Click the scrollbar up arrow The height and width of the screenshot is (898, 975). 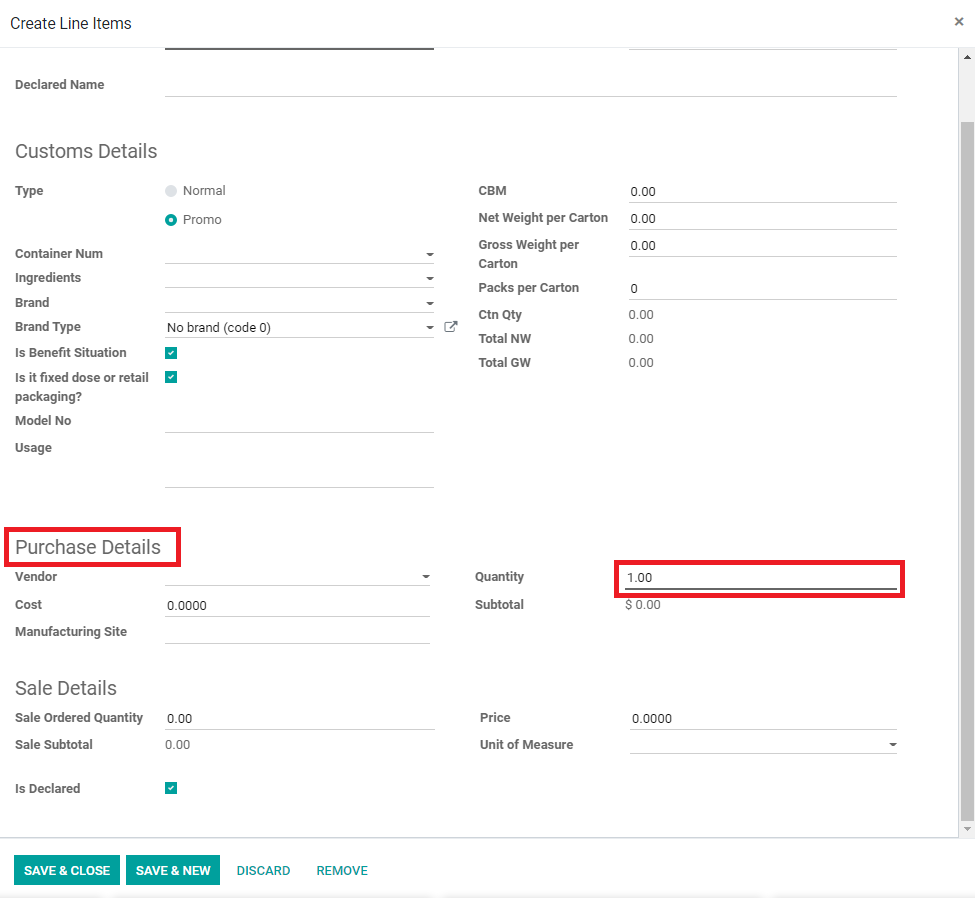click(x=967, y=57)
